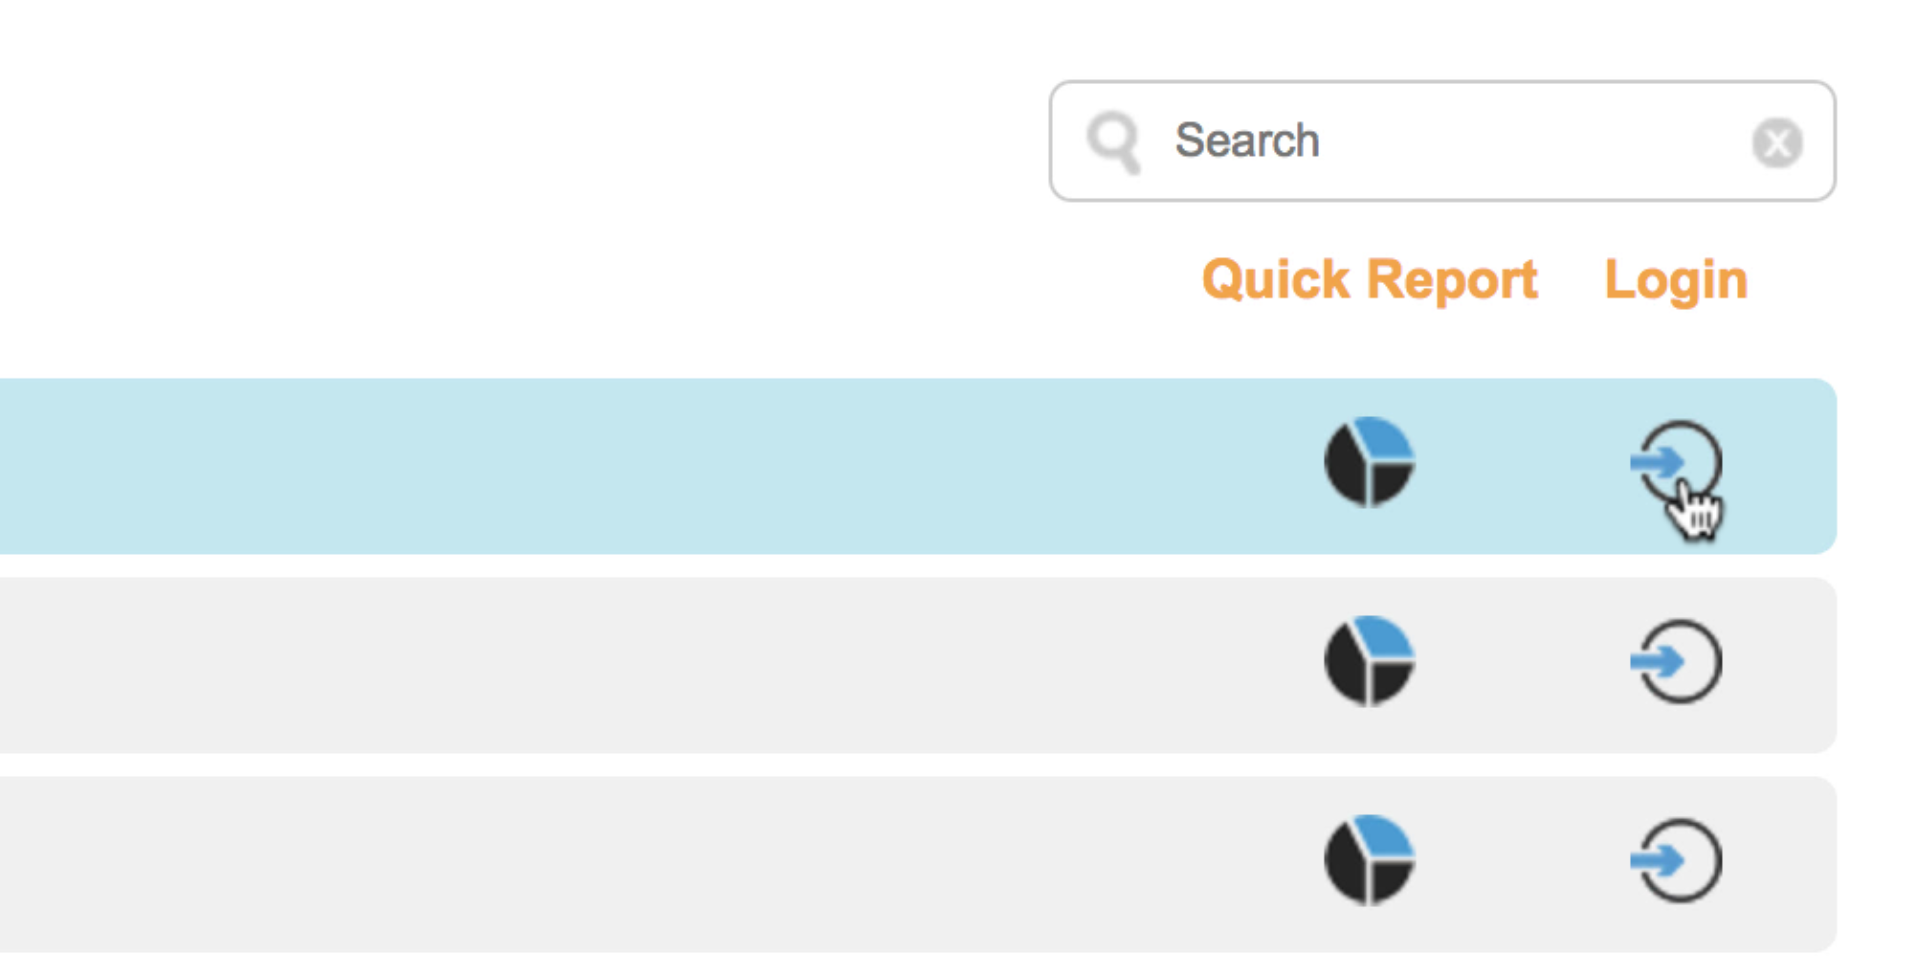The height and width of the screenshot is (961, 1920).
Task: Open the pie chart report in the bottom row
Action: [x=1369, y=860]
